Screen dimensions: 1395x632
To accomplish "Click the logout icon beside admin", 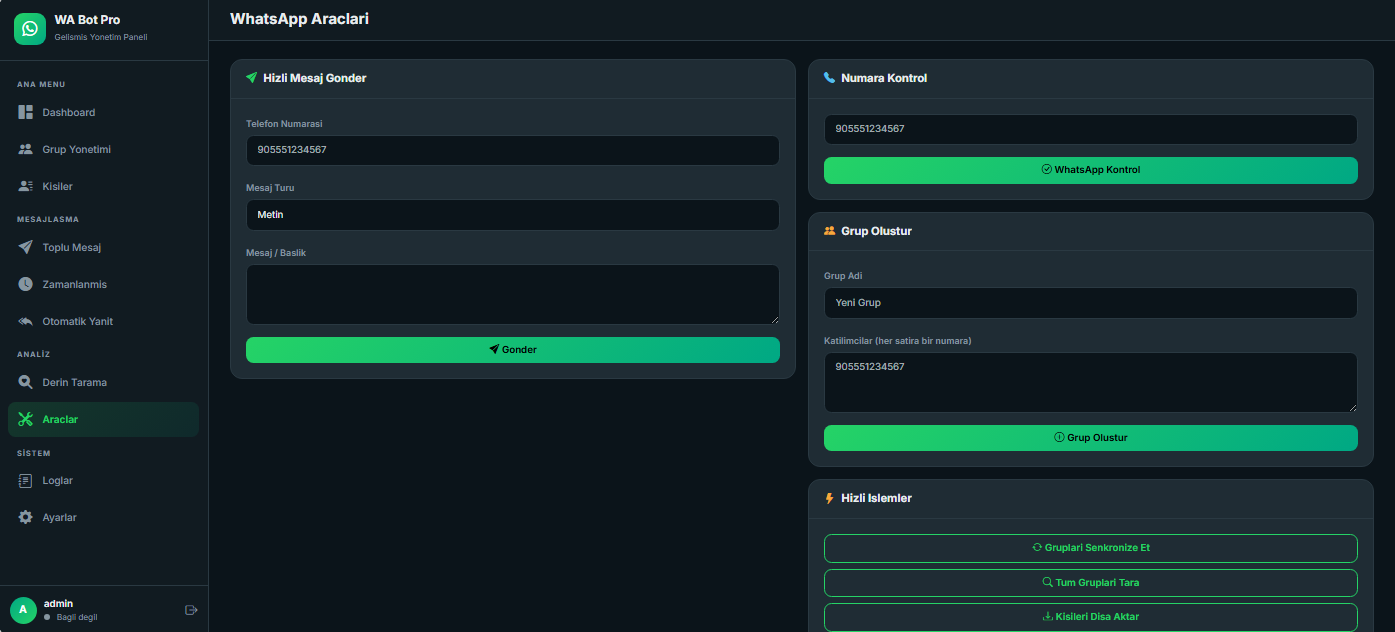I will 191,610.
